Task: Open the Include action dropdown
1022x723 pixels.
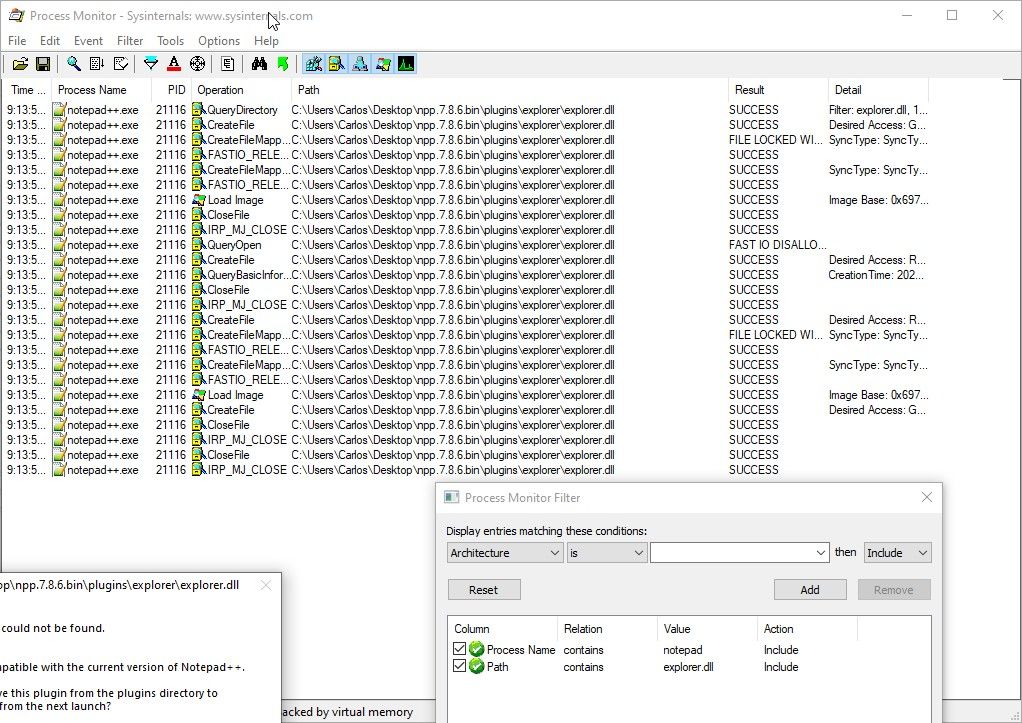Action: (897, 553)
